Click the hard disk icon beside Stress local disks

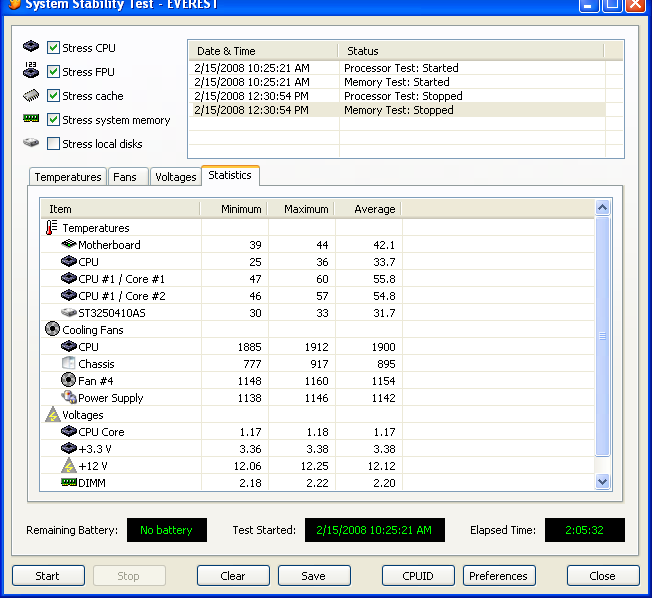(x=31, y=143)
